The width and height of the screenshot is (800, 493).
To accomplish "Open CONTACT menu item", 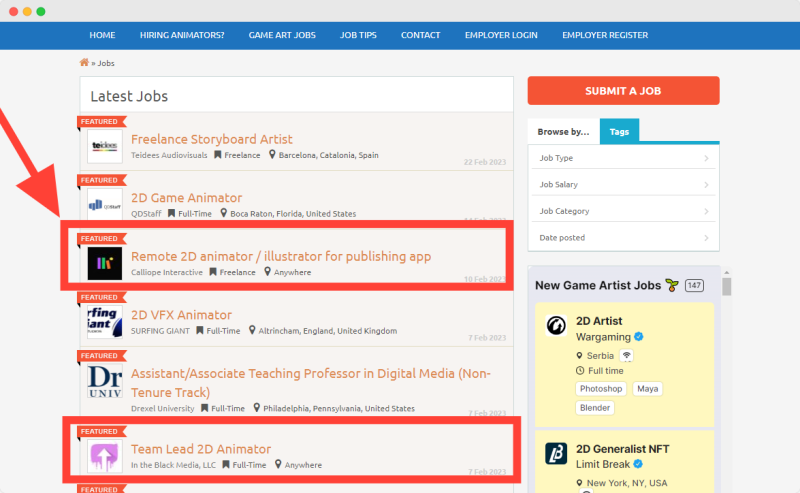I will pos(420,35).
